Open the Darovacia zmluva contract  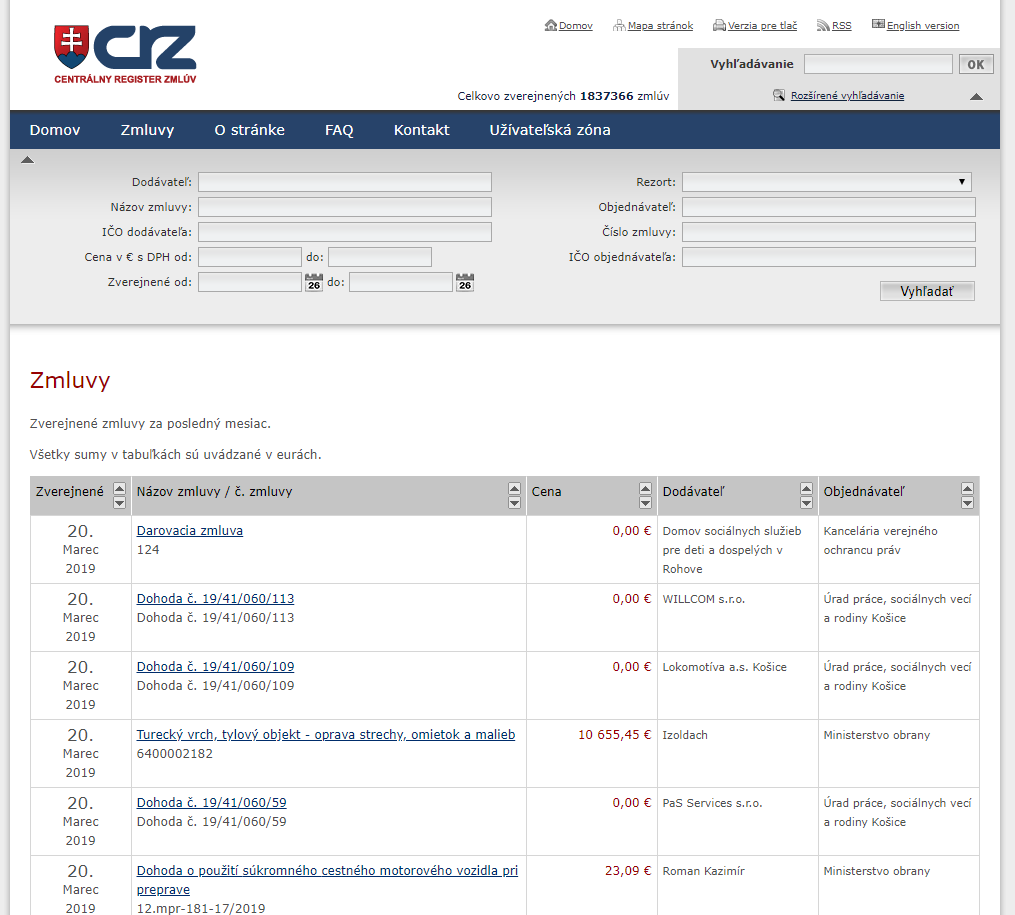[190, 531]
